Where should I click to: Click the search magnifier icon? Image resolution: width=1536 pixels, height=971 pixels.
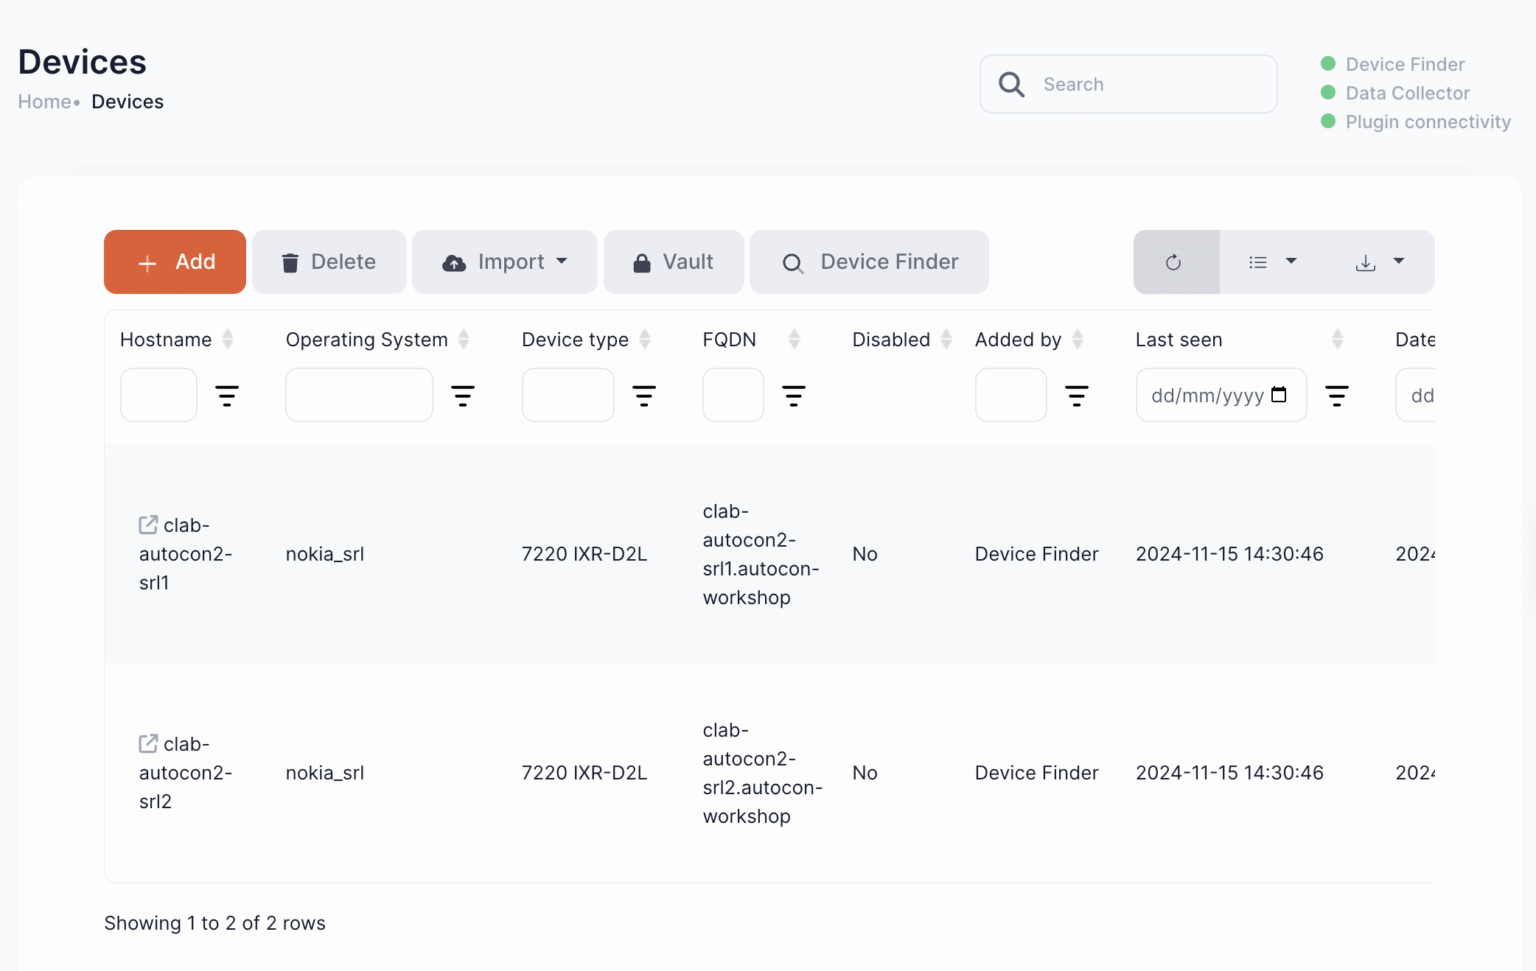(x=1011, y=84)
